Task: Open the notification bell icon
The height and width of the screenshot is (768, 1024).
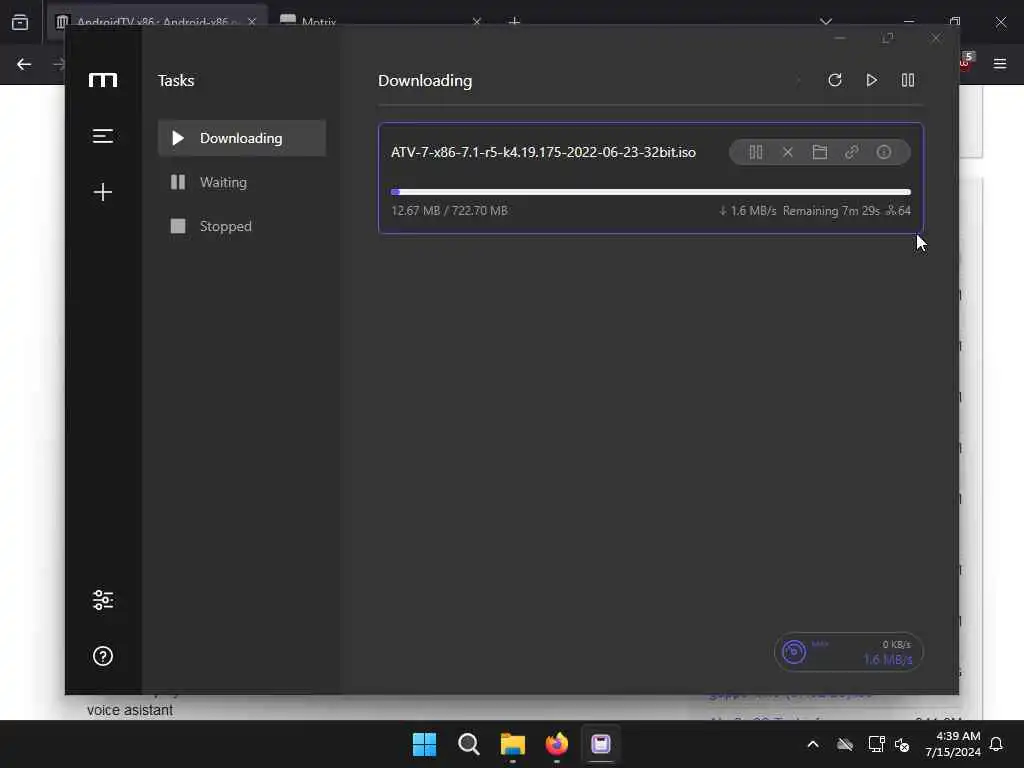Action: (x=997, y=744)
